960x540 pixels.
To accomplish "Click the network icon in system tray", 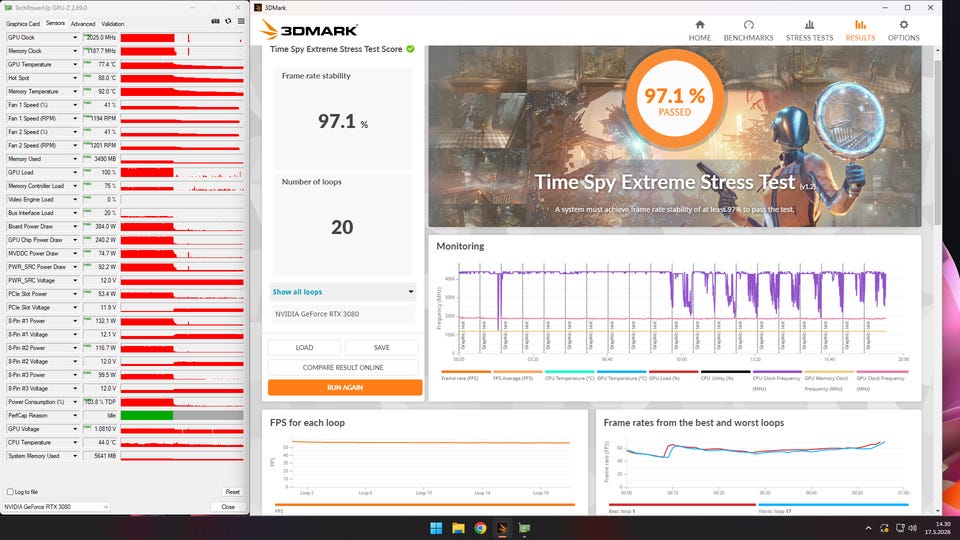I will (x=899, y=528).
